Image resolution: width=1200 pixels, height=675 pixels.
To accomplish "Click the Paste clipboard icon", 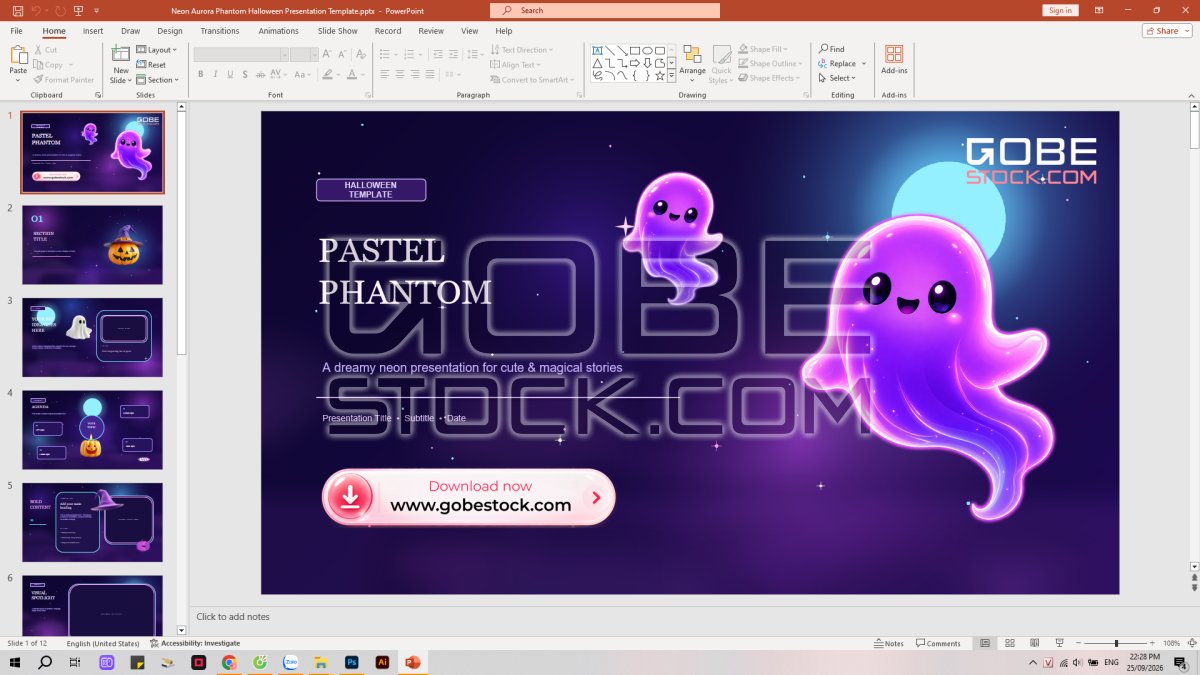I will coord(18,56).
